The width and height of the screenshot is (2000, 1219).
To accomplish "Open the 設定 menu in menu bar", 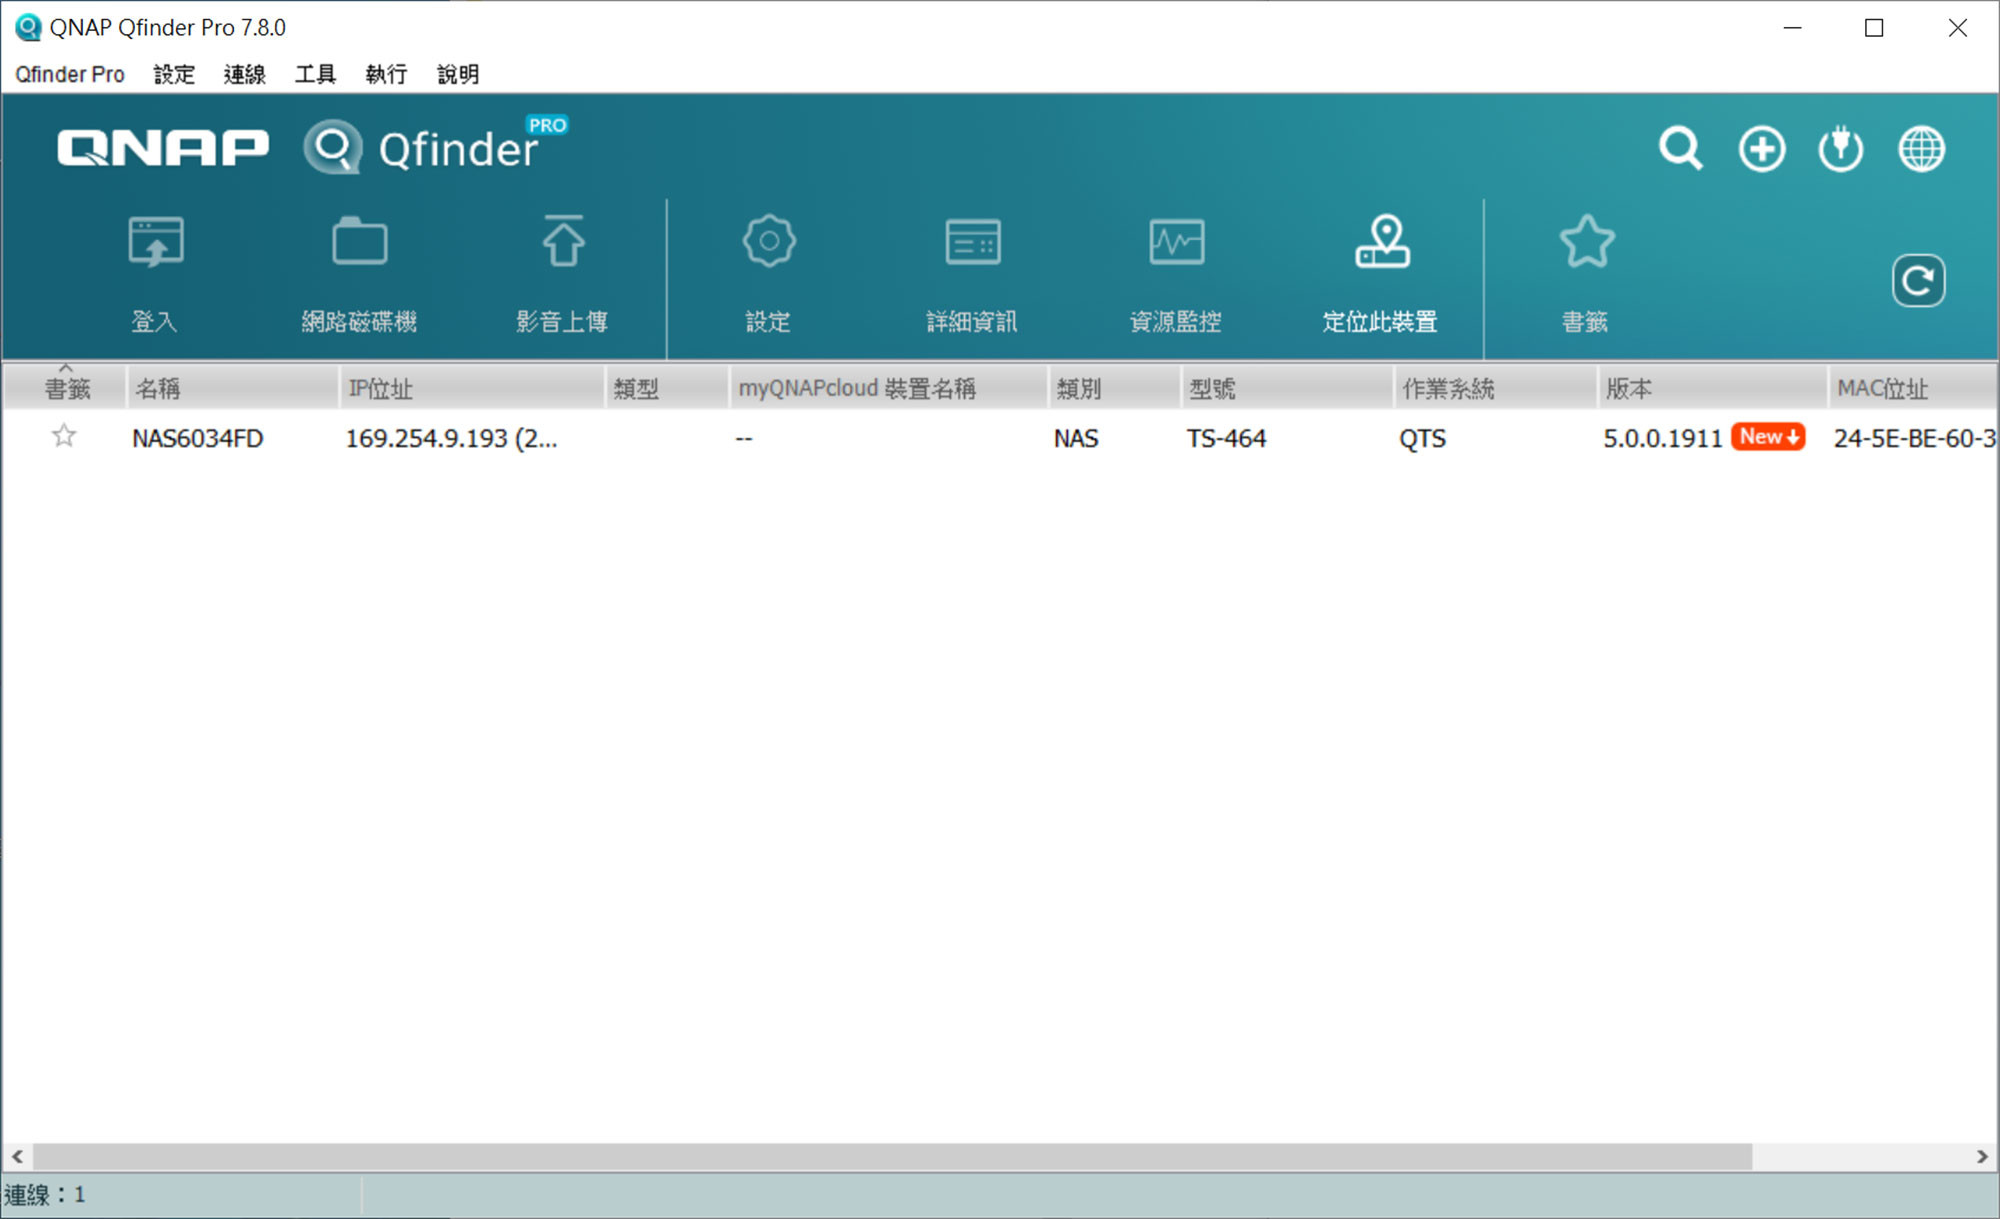I will pyautogui.click(x=174, y=74).
